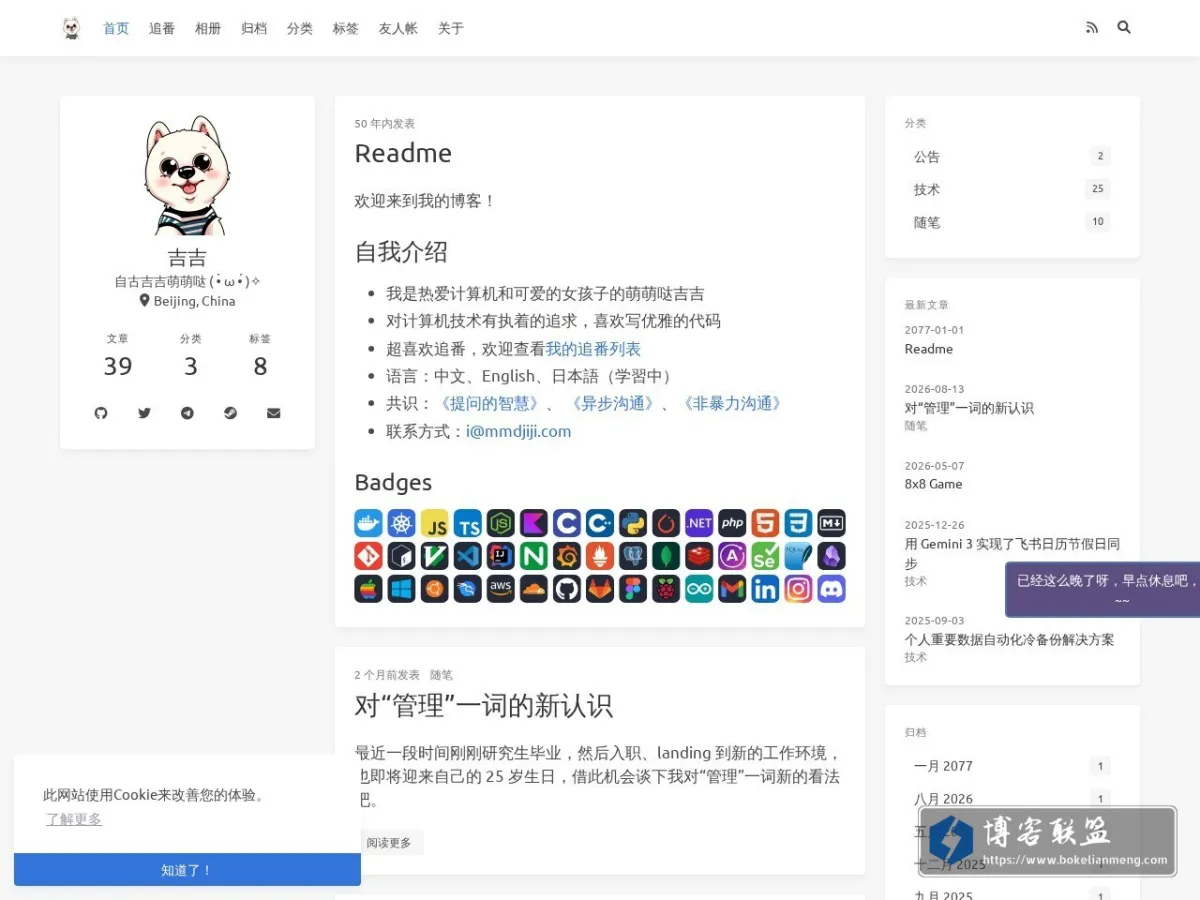
Task: Open 技术 category with 25 posts
Action: 1012,189
